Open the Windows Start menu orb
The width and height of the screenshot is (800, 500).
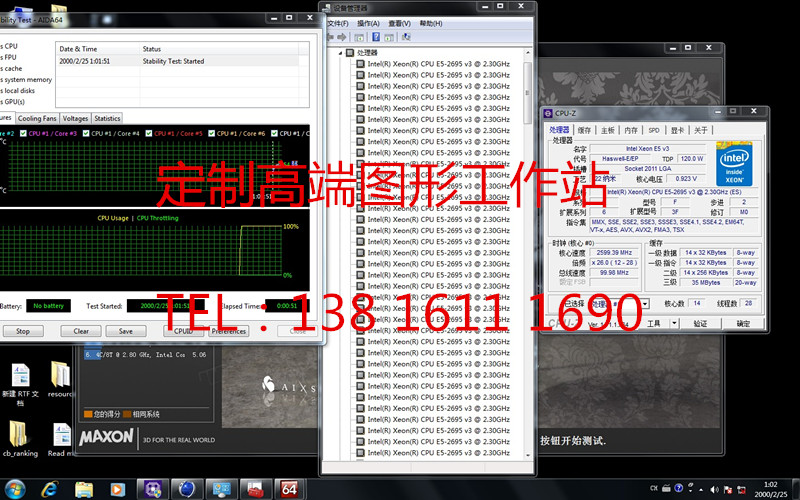[x=15, y=489]
